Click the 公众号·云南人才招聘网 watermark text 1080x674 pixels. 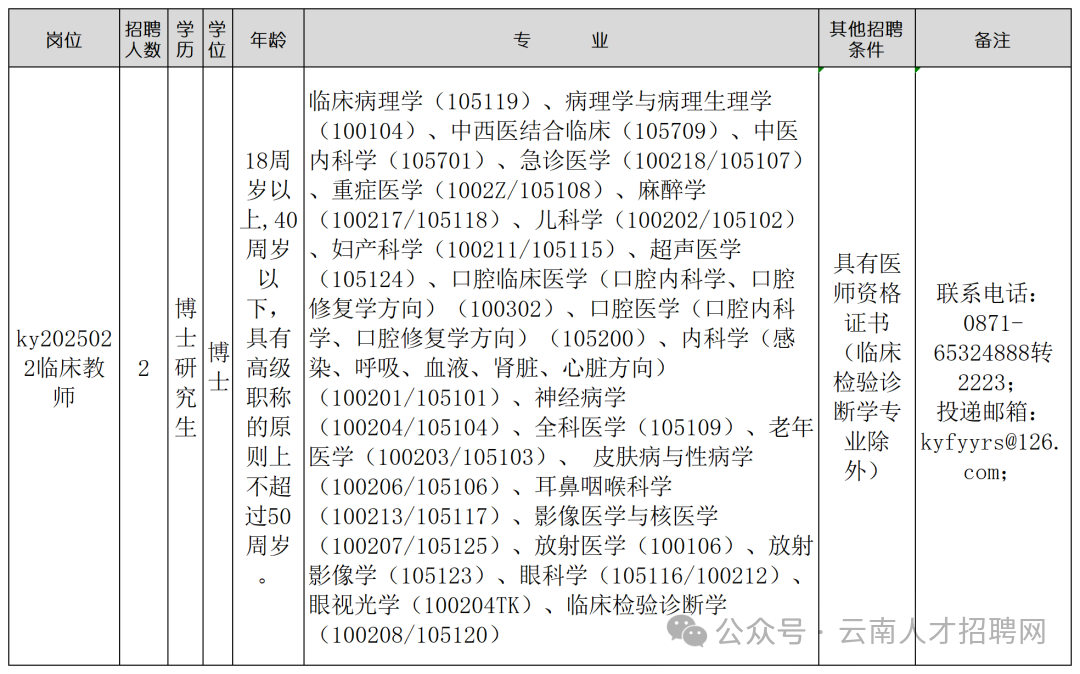878,631
